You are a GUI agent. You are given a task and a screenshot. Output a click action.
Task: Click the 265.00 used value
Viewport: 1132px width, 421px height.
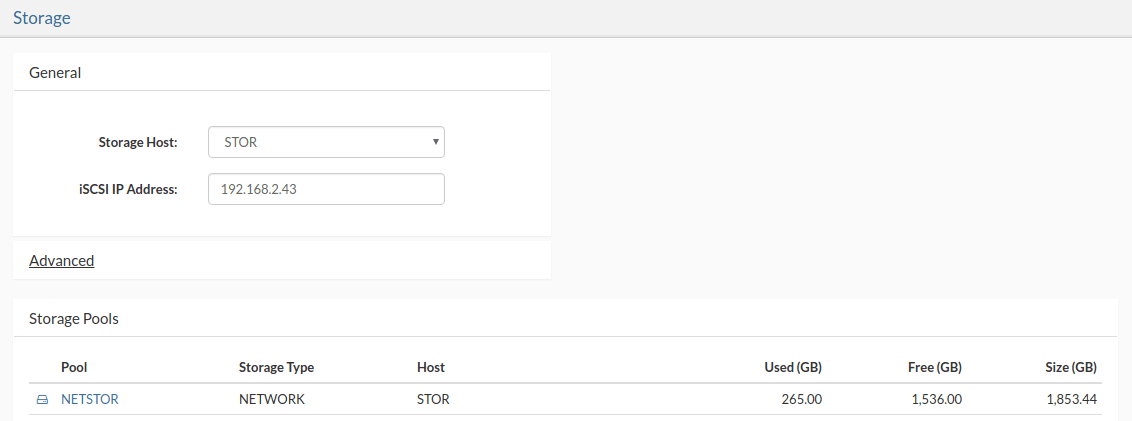(801, 399)
